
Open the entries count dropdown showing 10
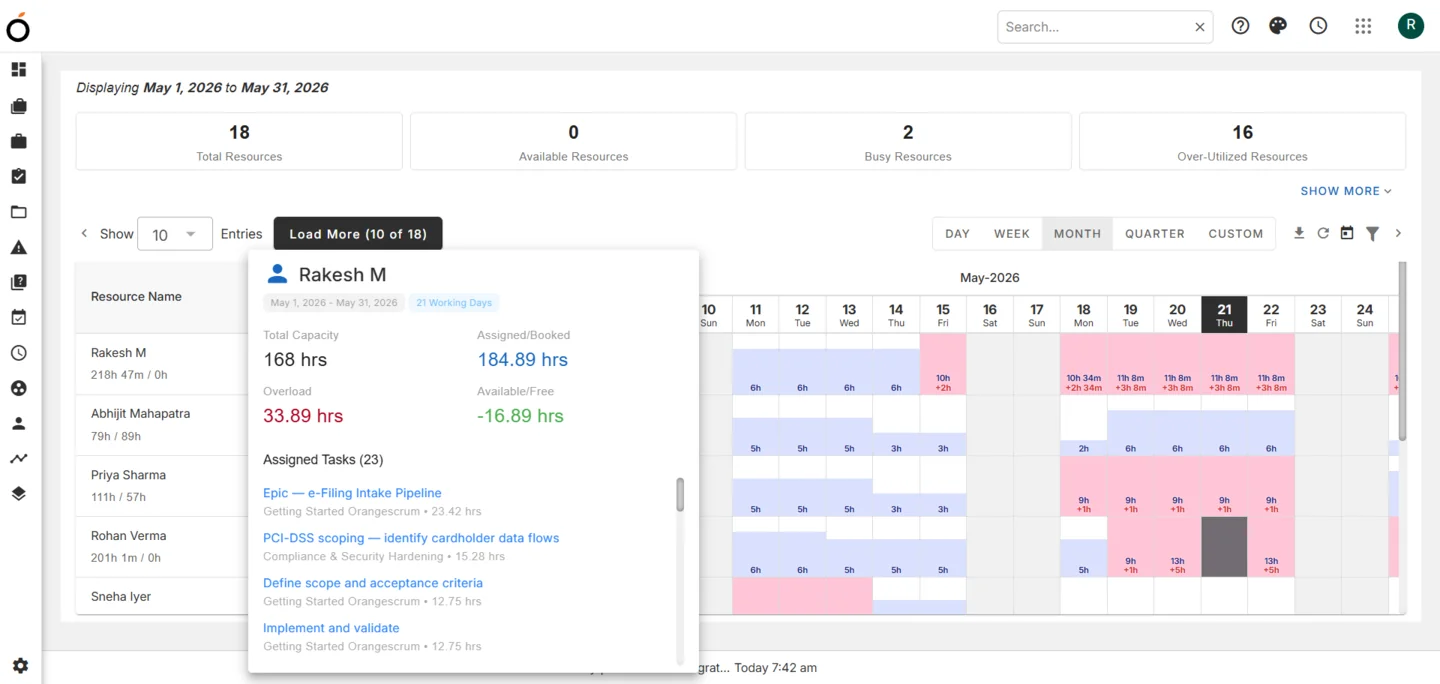[175, 234]
